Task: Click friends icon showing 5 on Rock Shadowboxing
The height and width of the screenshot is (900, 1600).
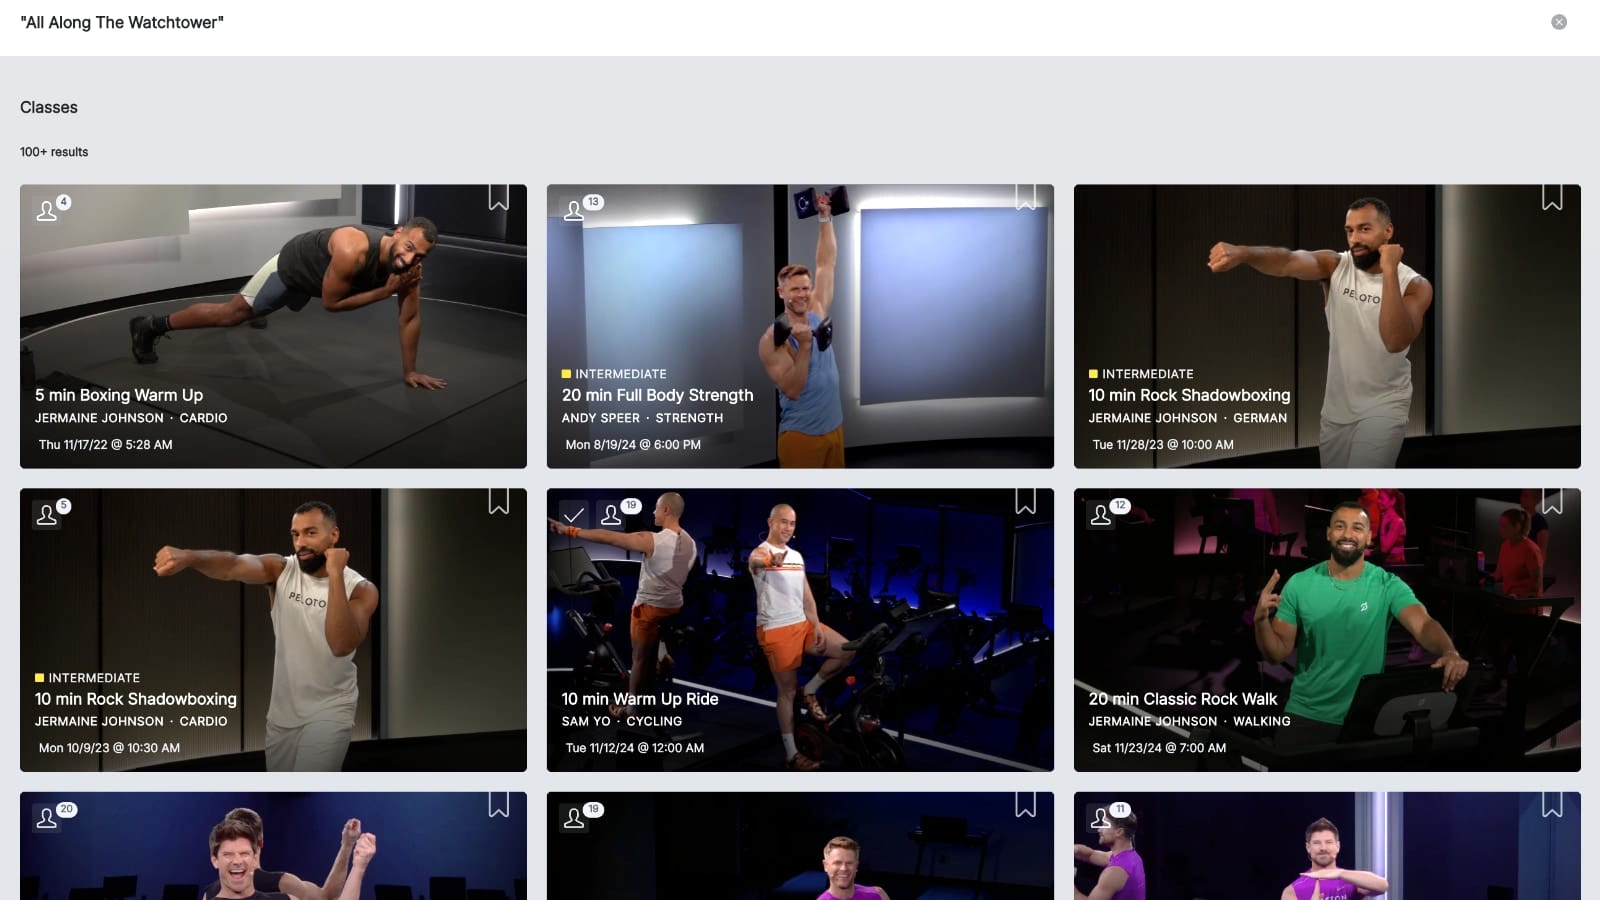Action: point(47,515)
